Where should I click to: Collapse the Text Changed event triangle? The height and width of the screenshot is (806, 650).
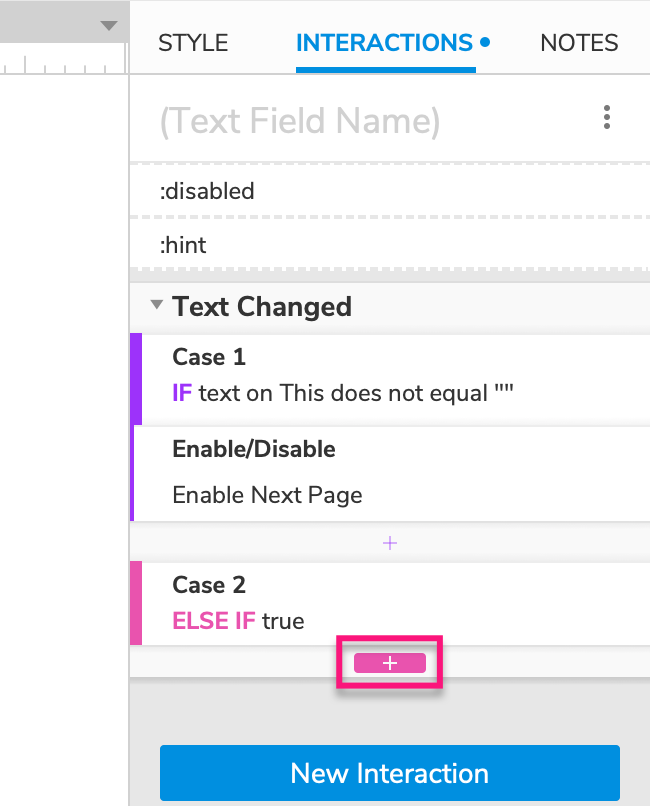(157, 306)
